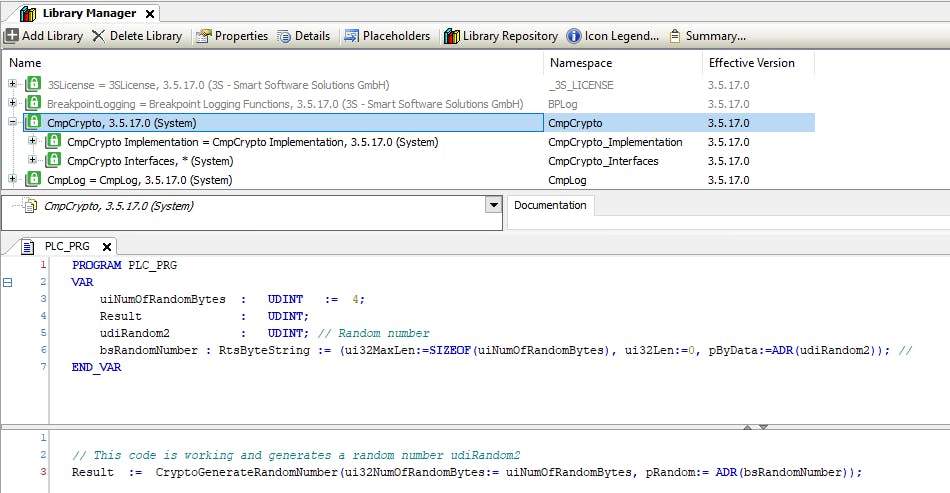Viewport: 950px width, 493px height.
Task: Select the PLC_PRG editor tab
Action: (66, 246)
